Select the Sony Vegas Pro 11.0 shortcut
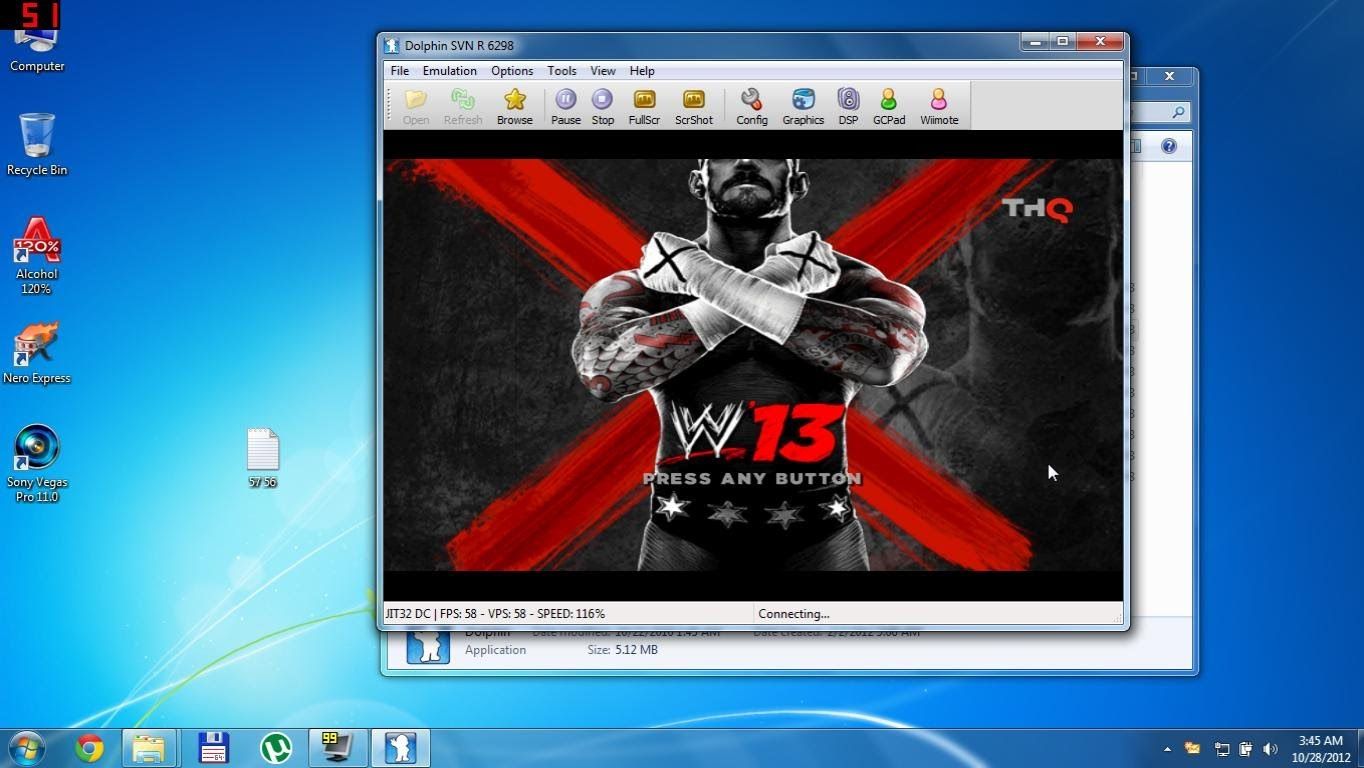 coord(37,463)
